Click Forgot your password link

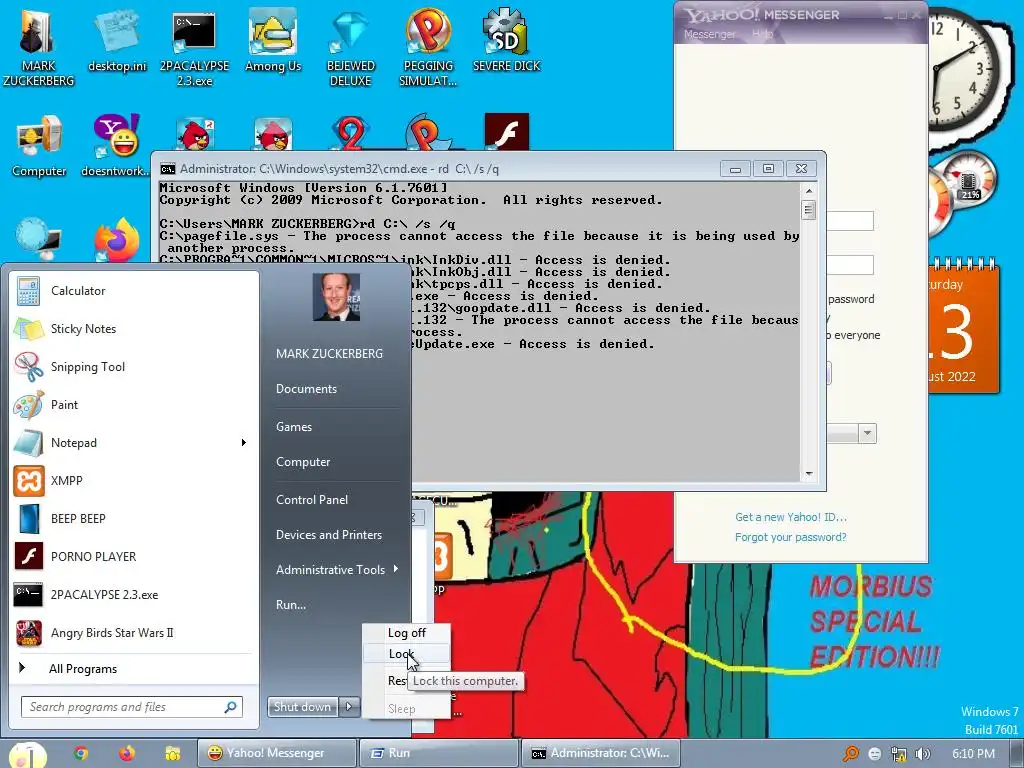tap(790, 537)
